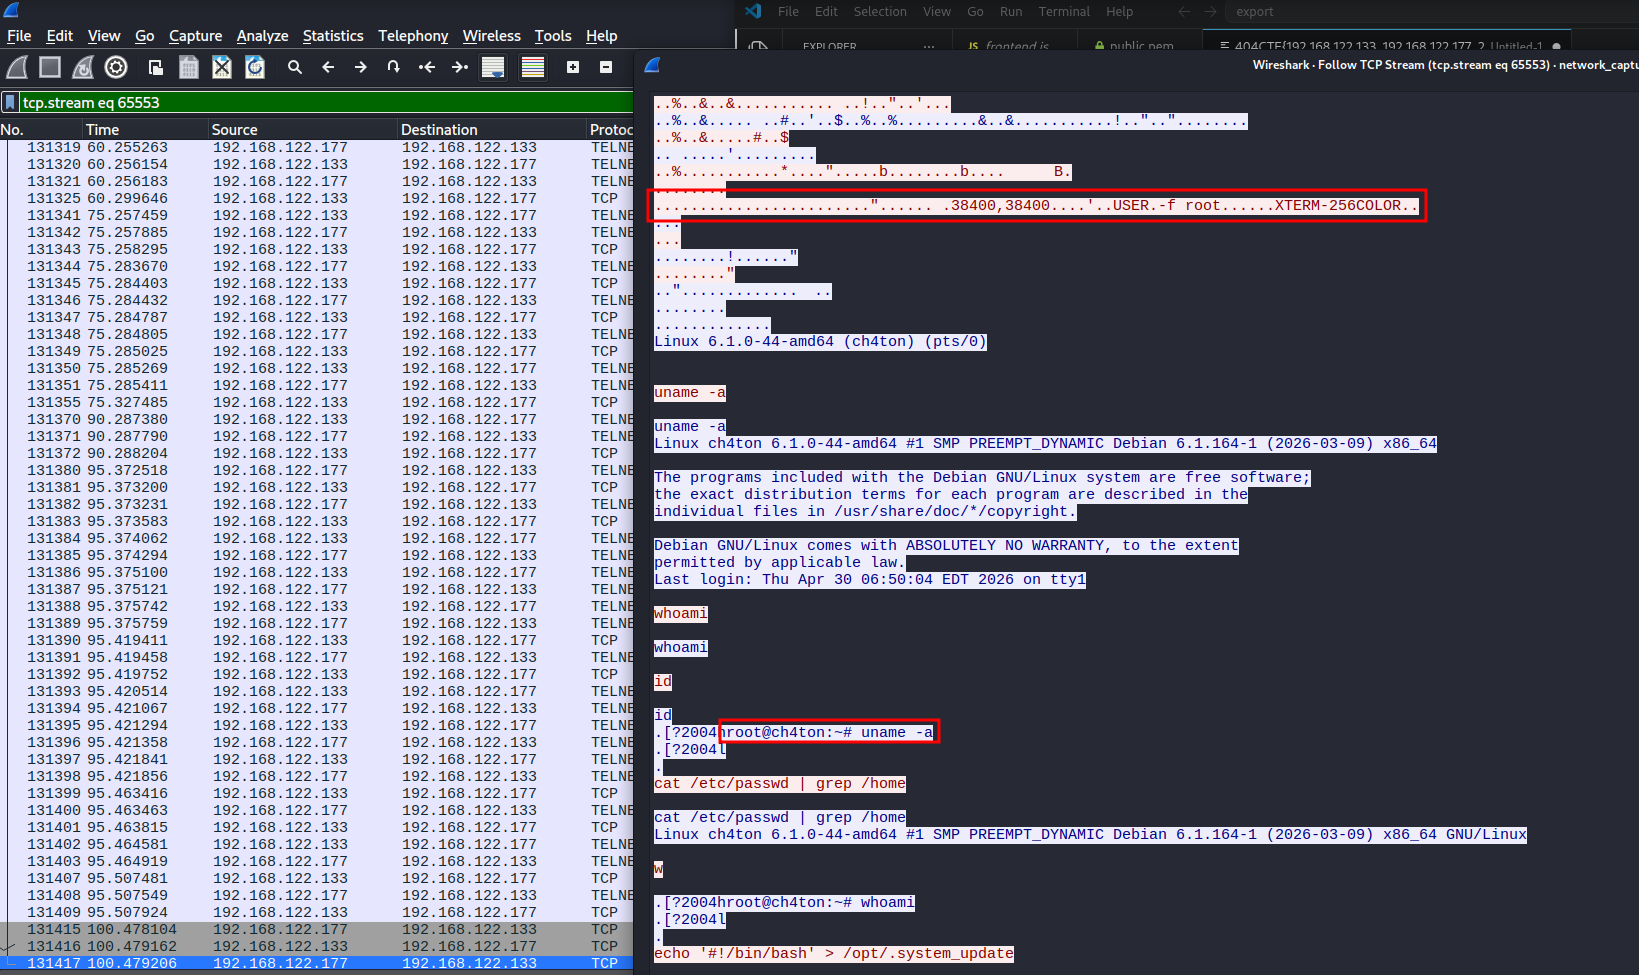The height and width of the screenshot is (975, 1639).
Task: Click the 'Last login: Thu Apr 30' line
Action: [870, 579]
